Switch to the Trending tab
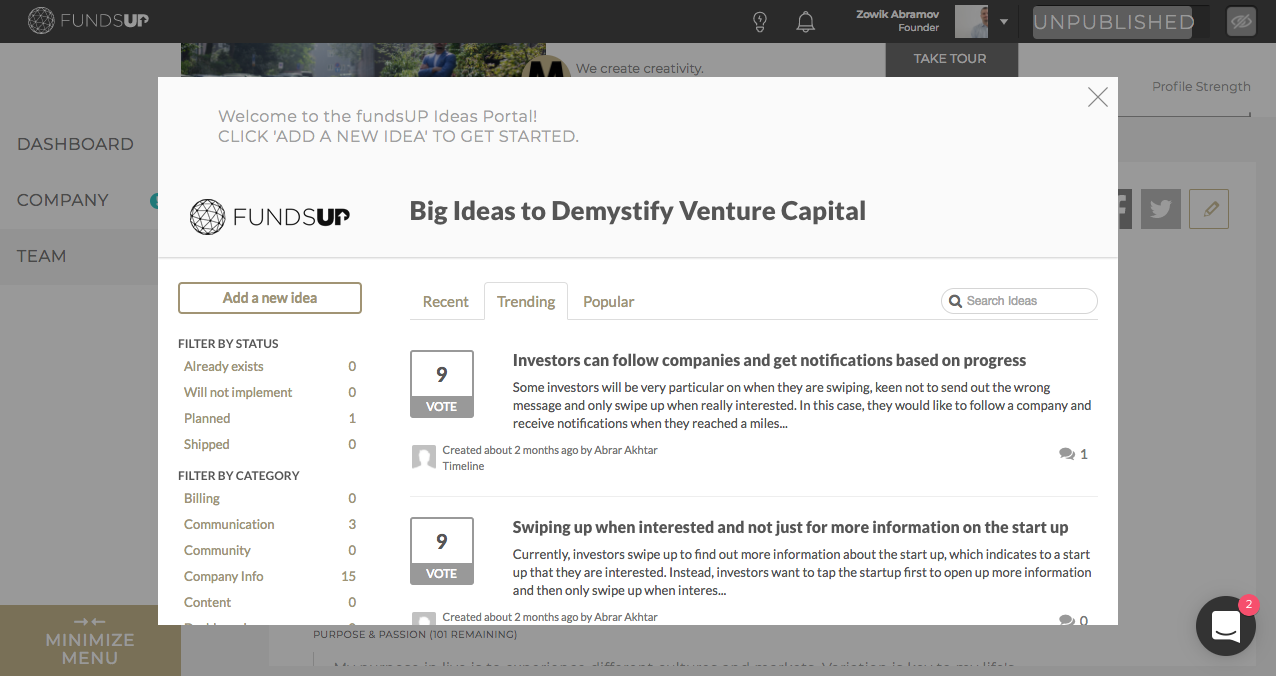This screenshot has width=1276, height=676. 526,302
